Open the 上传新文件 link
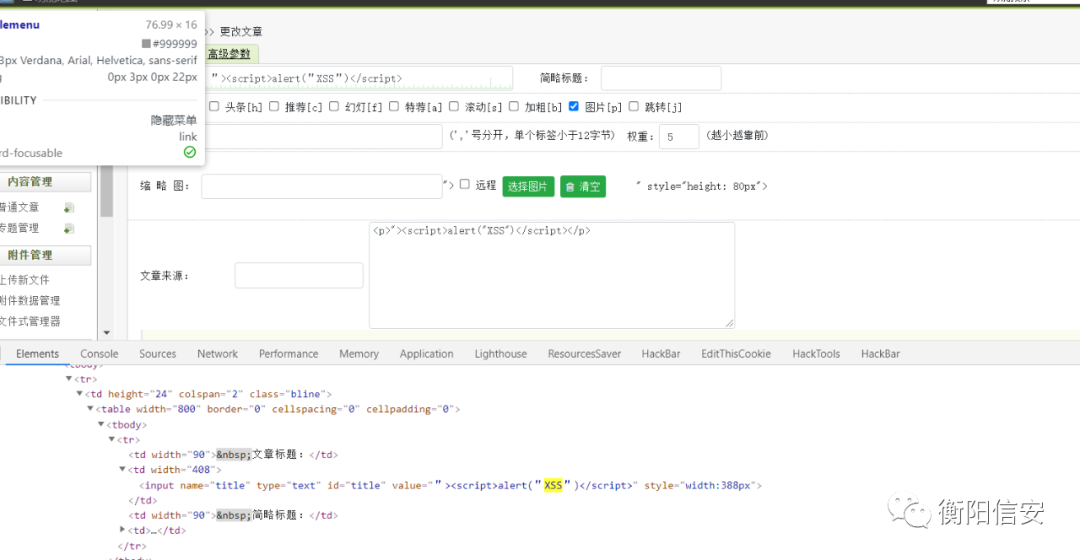 [25, 280]
